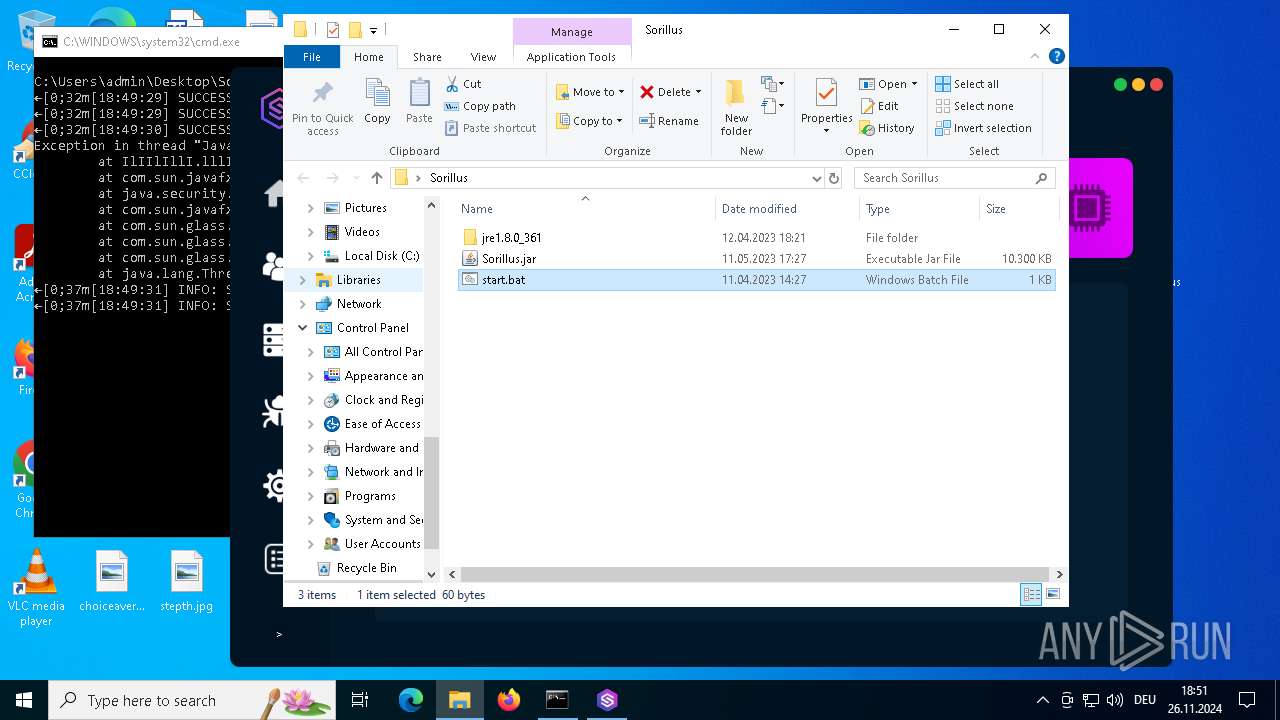Click the Up one level arrow

376,178
